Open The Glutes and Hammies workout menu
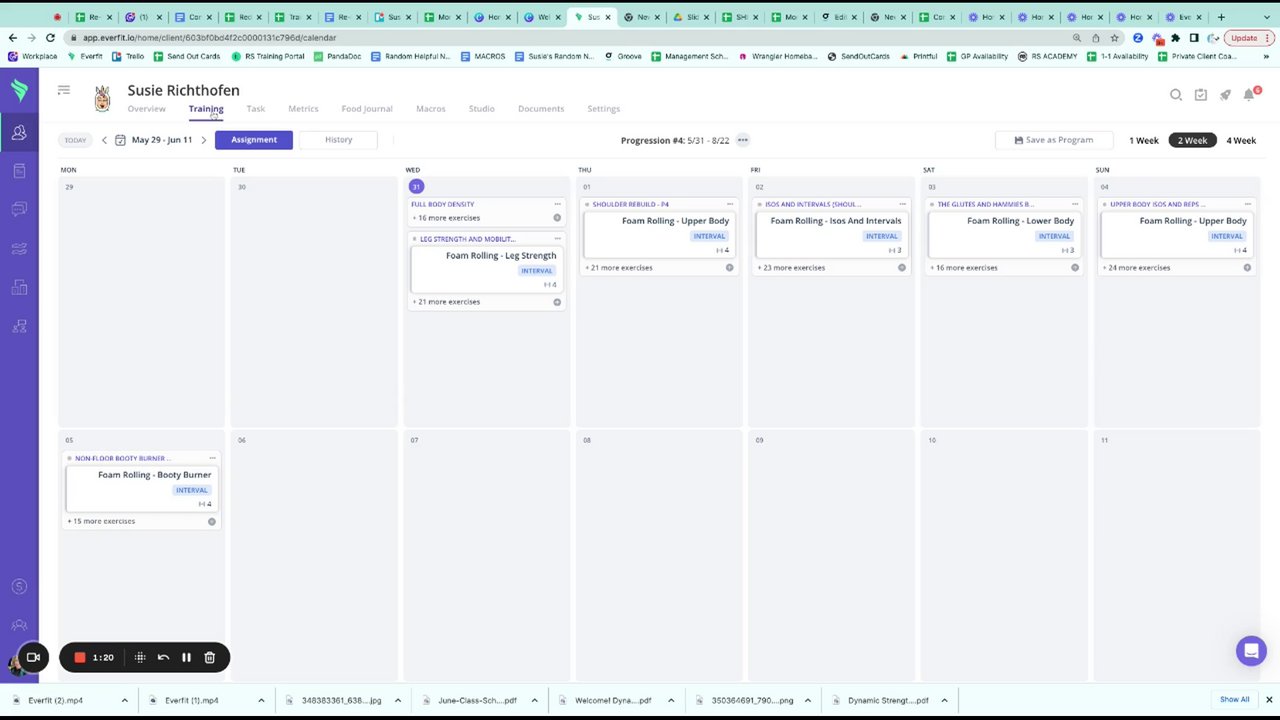The width and height of the screenshot is (1280, 720). (1075, 204)
